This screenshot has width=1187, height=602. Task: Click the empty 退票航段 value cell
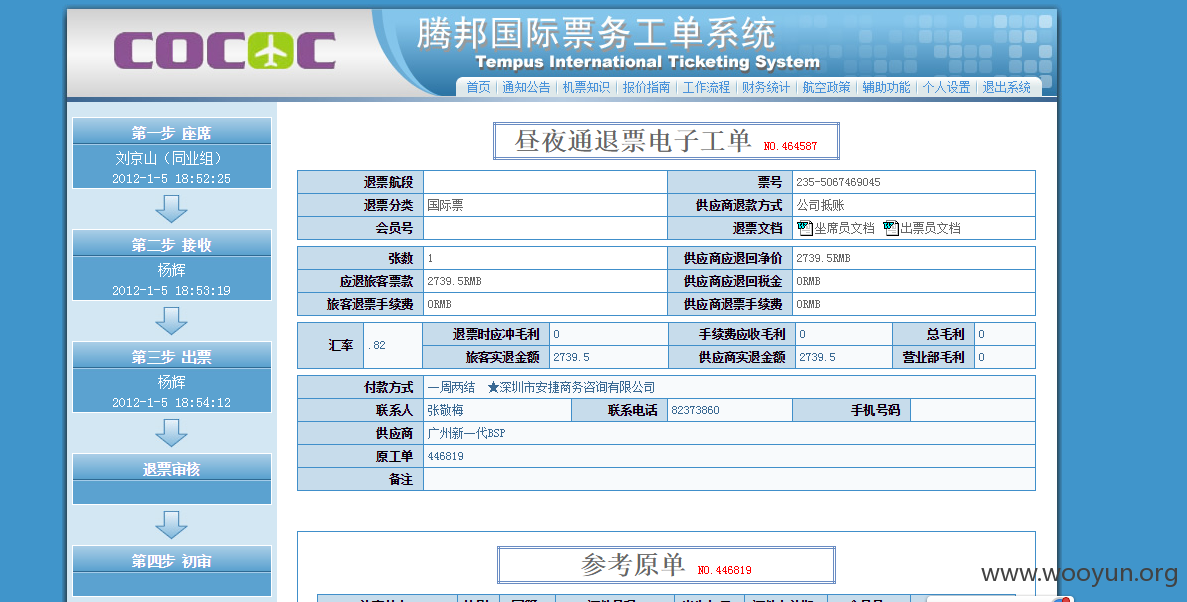pos(545,182)
